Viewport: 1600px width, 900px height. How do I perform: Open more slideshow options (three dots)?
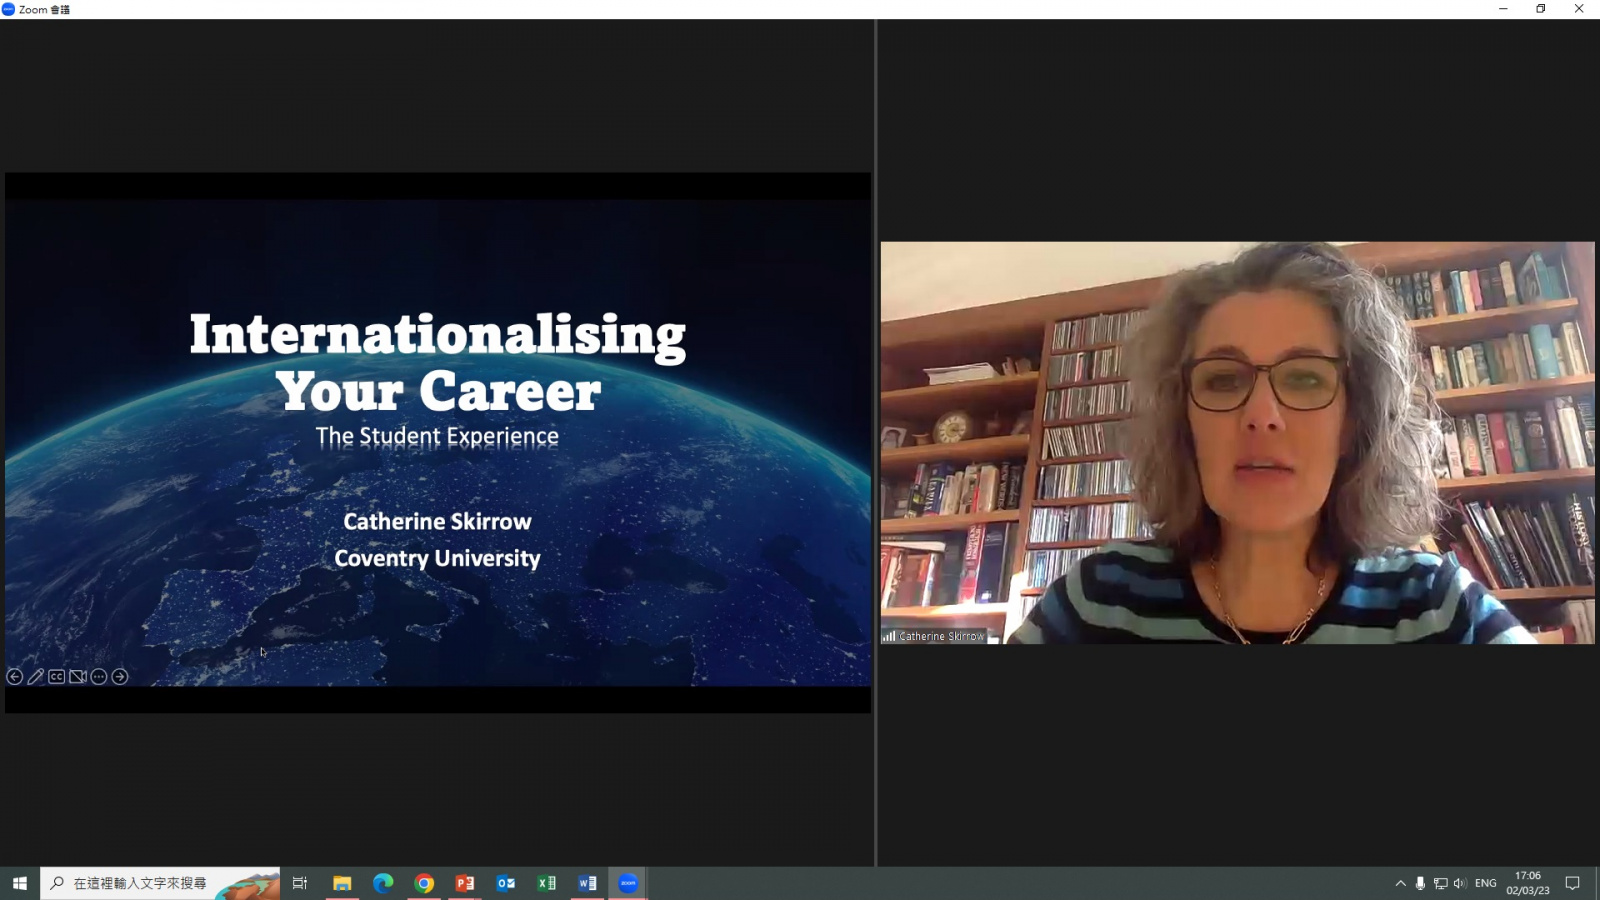99,677
